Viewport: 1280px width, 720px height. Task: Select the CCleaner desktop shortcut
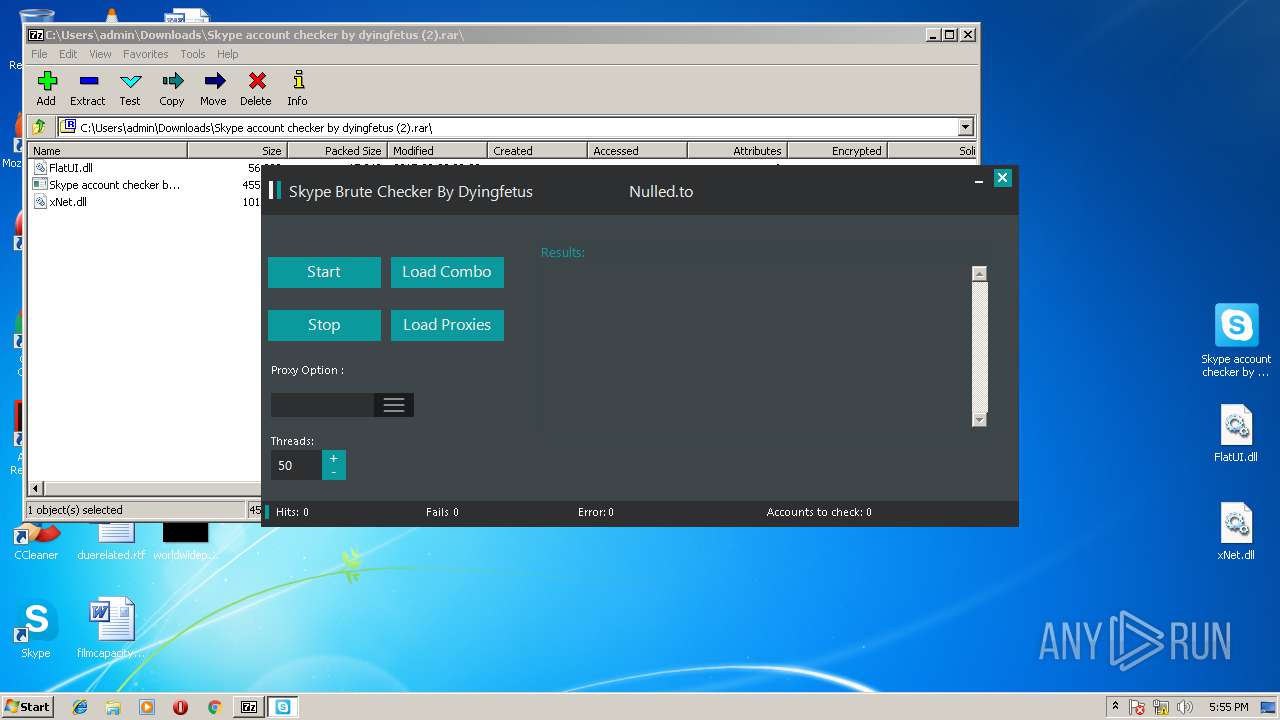click(x=36, y=543)
